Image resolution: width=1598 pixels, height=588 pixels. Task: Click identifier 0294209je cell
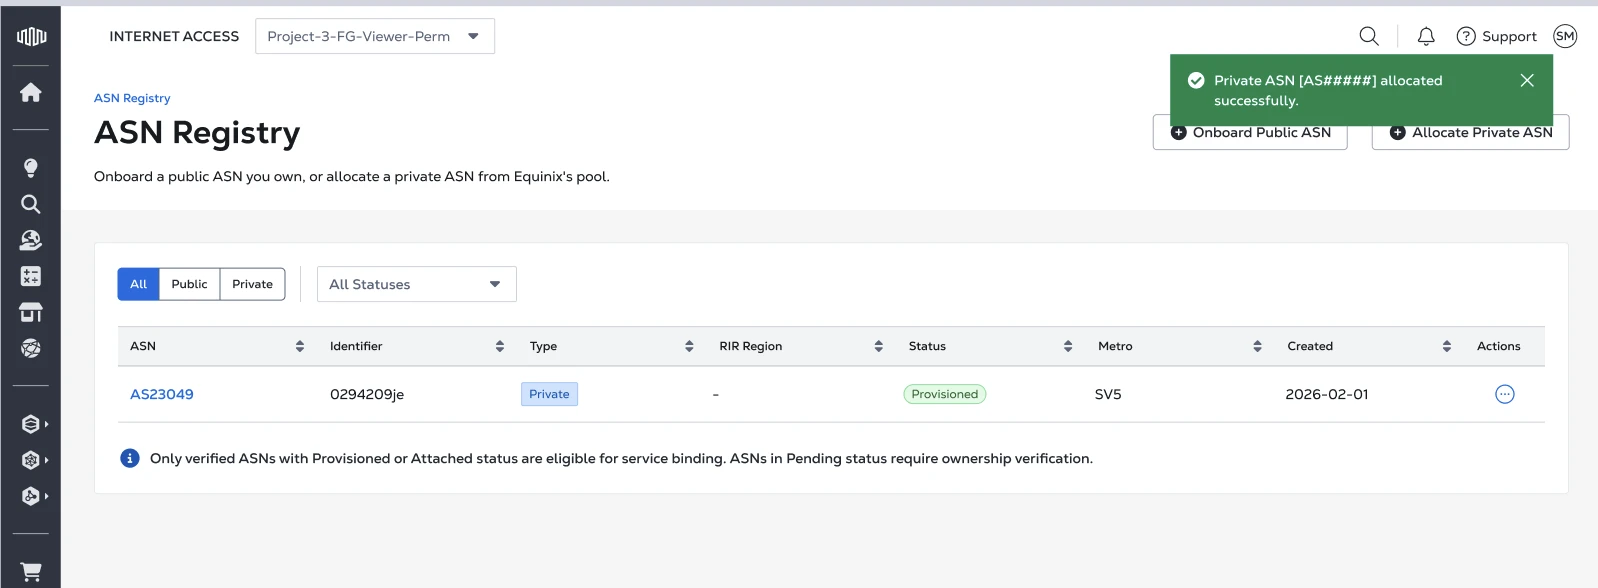tap(367, 394)
